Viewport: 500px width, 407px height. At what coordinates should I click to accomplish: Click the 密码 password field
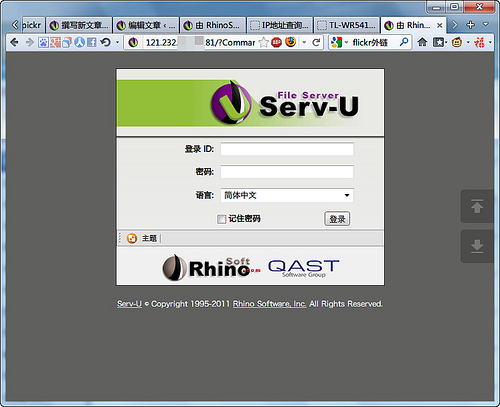point(287,172)
